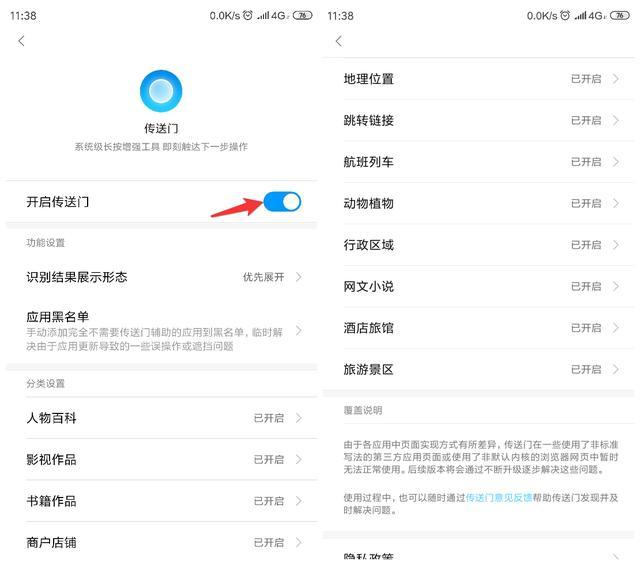
Task: Tap the chevron beside 跳转链接
Action: coord(615,121)
